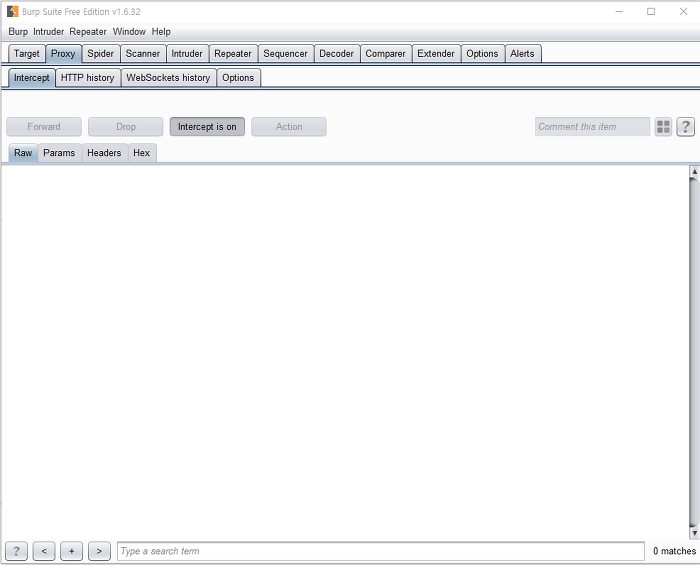Switch to the Spider tab

[x=100, y=54]
